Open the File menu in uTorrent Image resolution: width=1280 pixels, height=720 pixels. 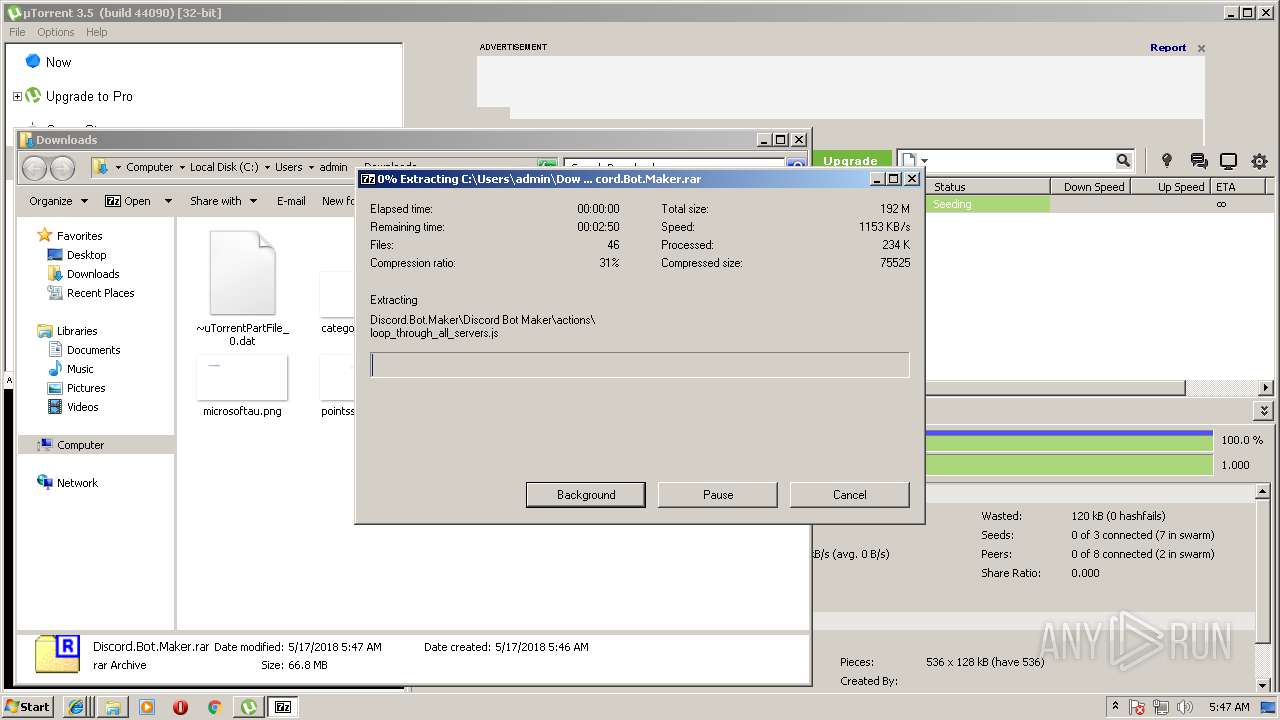click(x=17, y=32)
